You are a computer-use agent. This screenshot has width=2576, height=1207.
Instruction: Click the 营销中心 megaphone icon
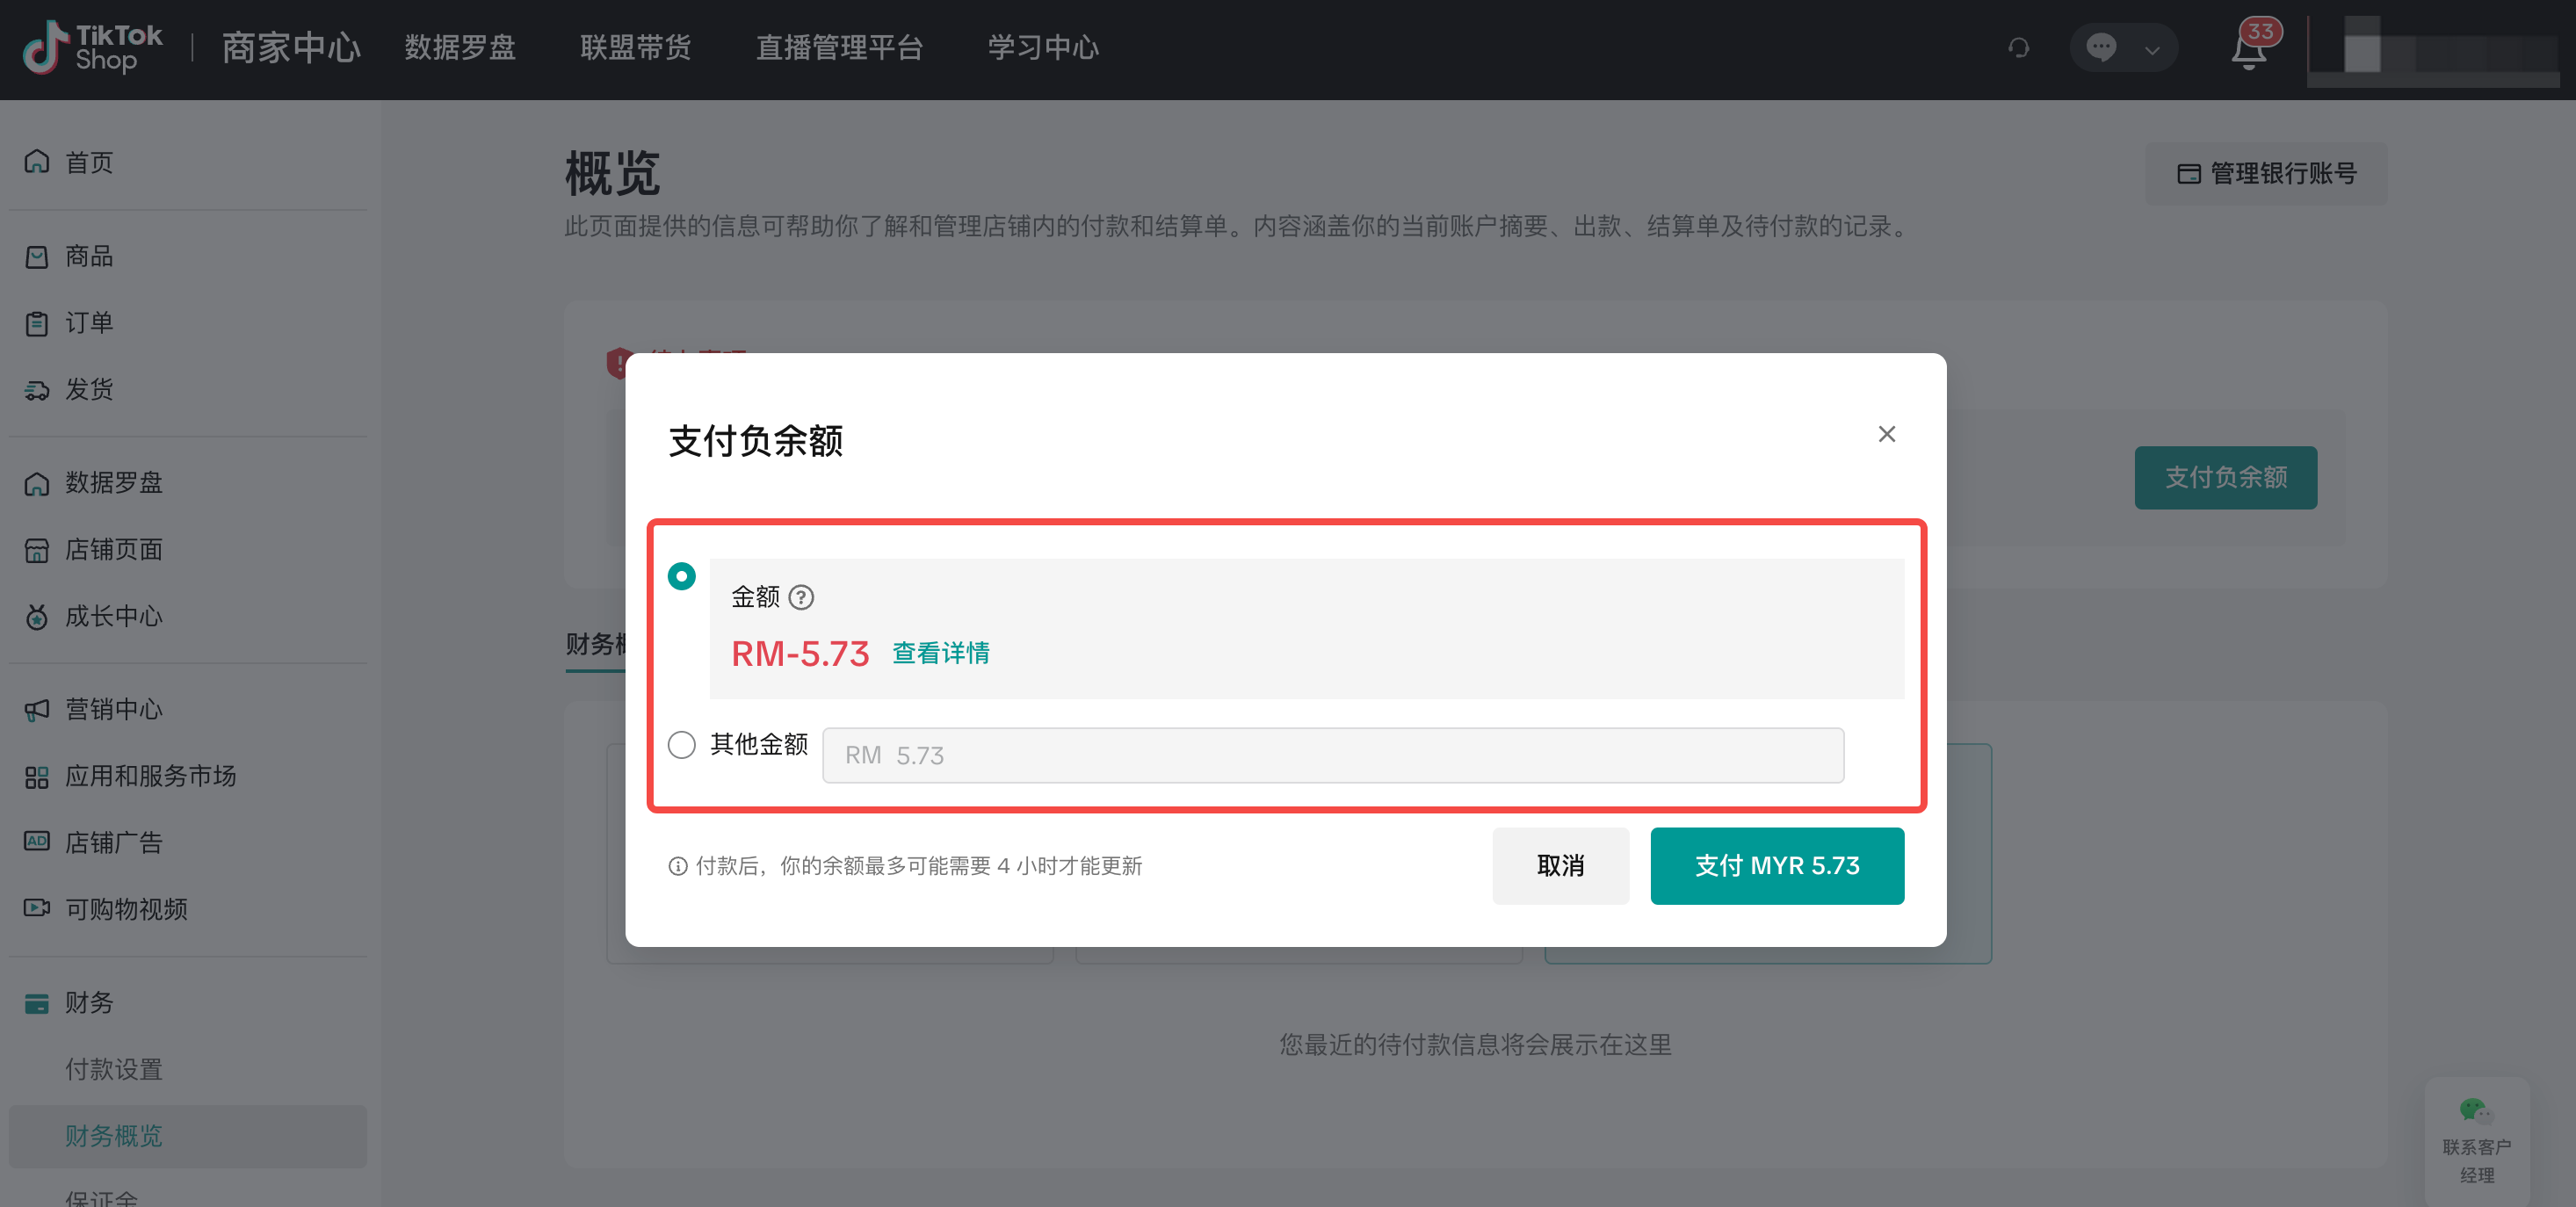point(37,709)
